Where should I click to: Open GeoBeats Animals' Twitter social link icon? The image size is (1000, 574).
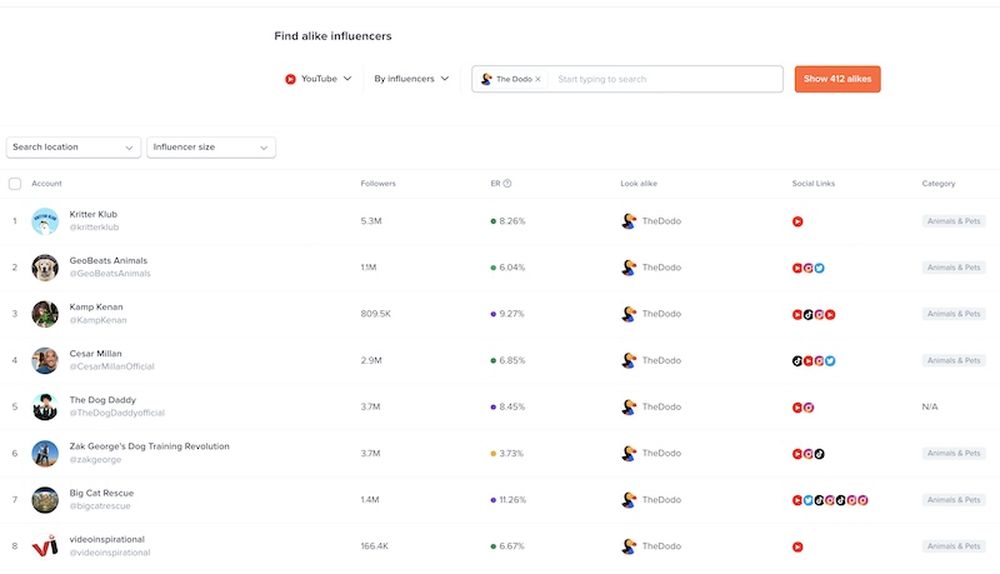[x=820, y=268]
